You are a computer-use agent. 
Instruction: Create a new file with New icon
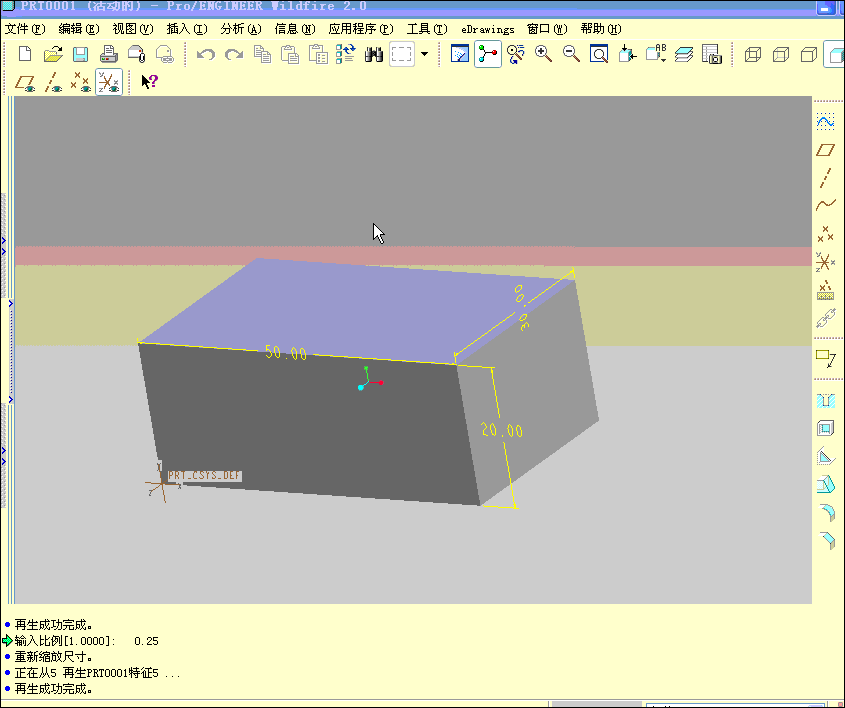[25, 54]
